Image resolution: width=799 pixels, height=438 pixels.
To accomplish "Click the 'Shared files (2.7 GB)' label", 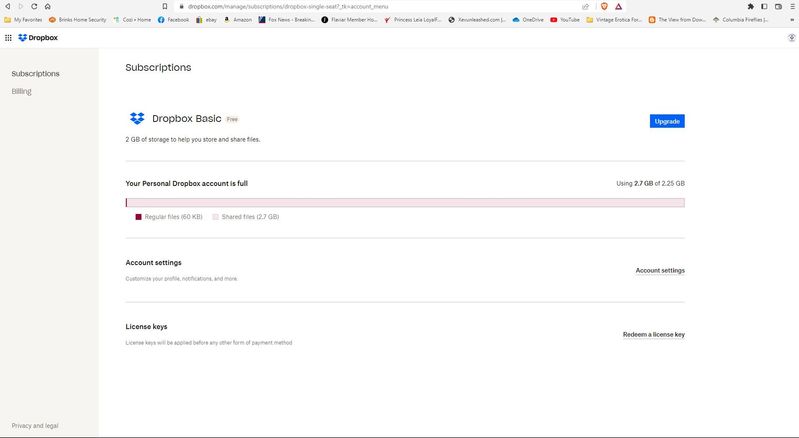I will click(x=250, y=217).
